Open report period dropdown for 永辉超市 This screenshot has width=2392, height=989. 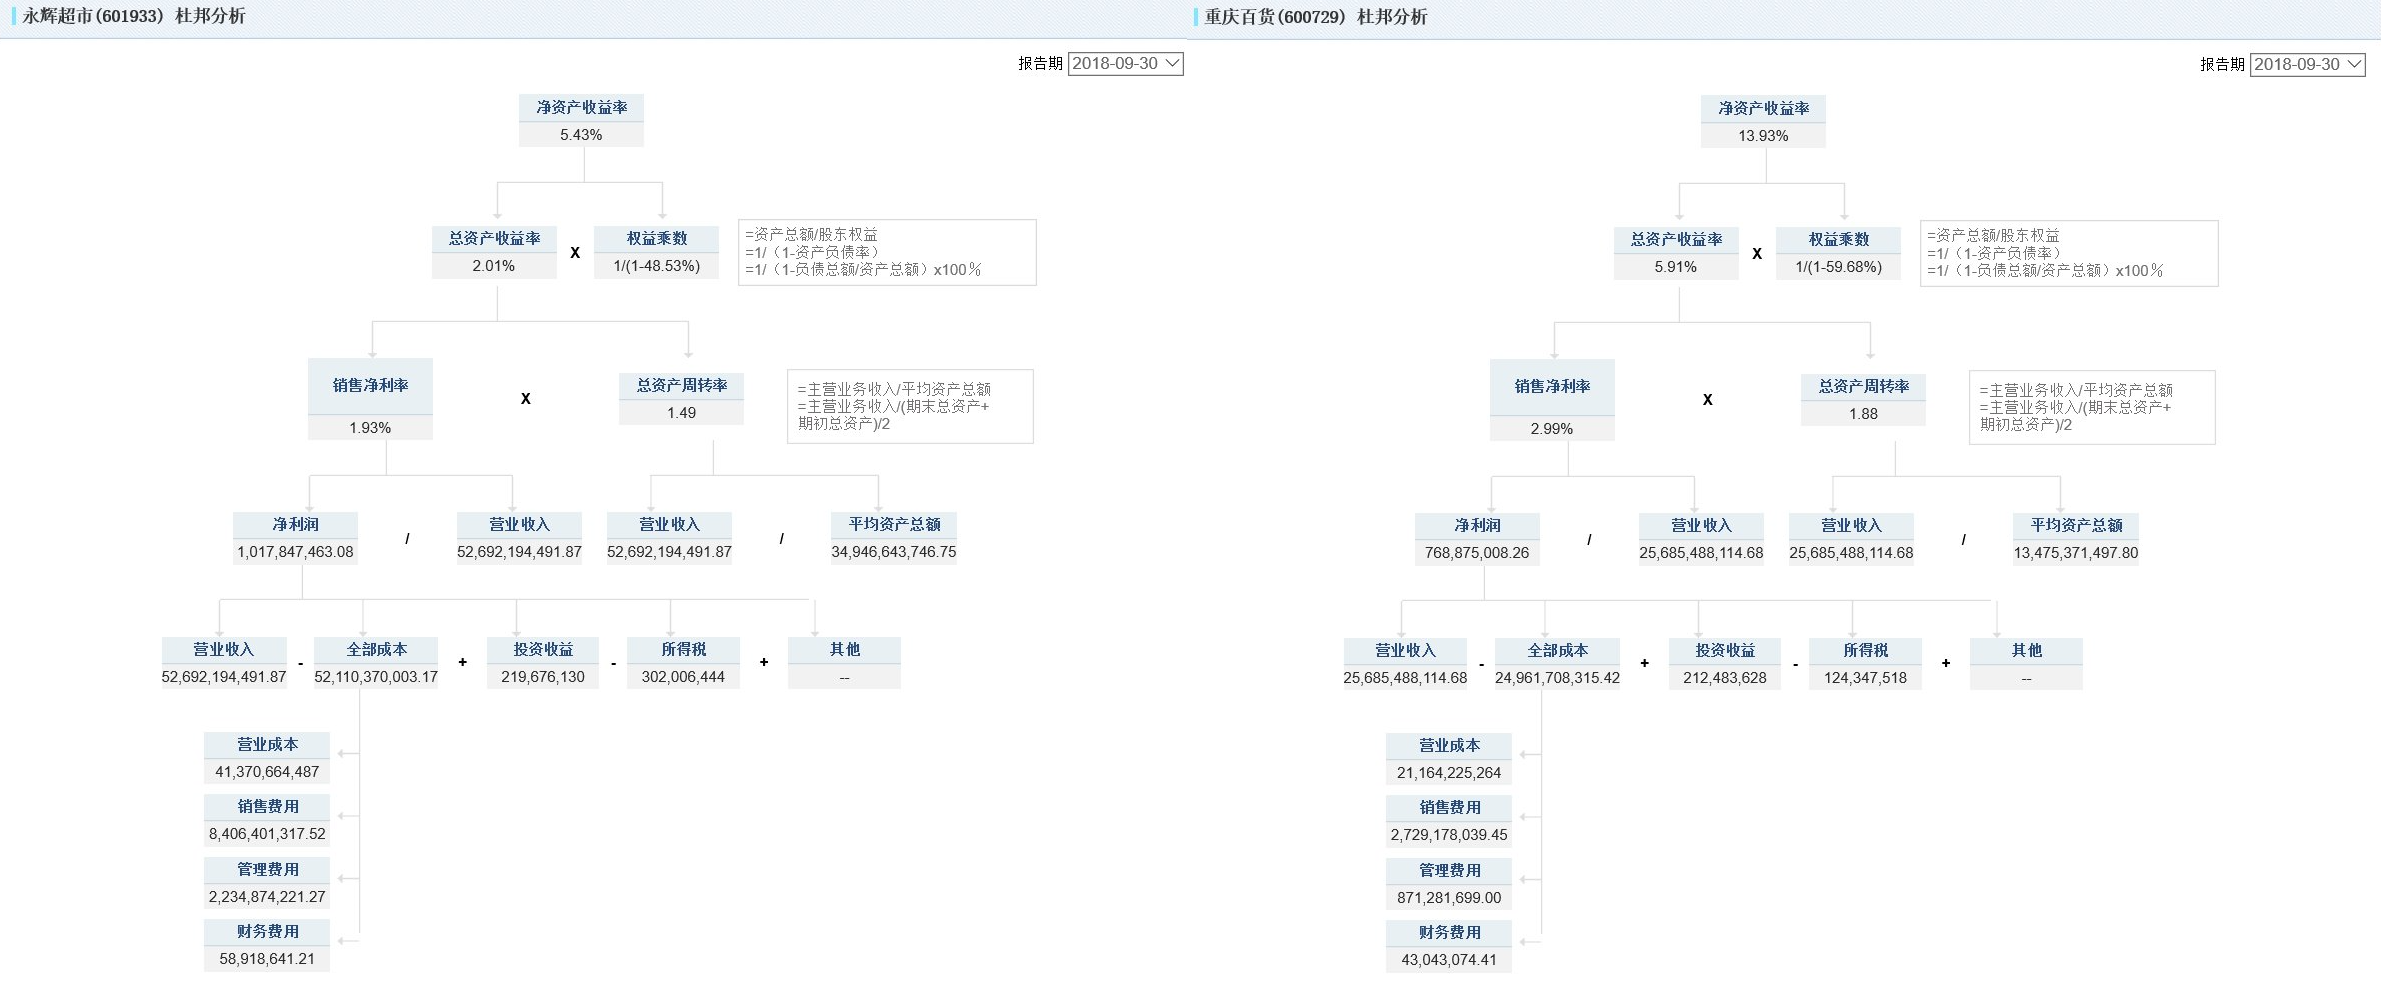(1125, 64)
